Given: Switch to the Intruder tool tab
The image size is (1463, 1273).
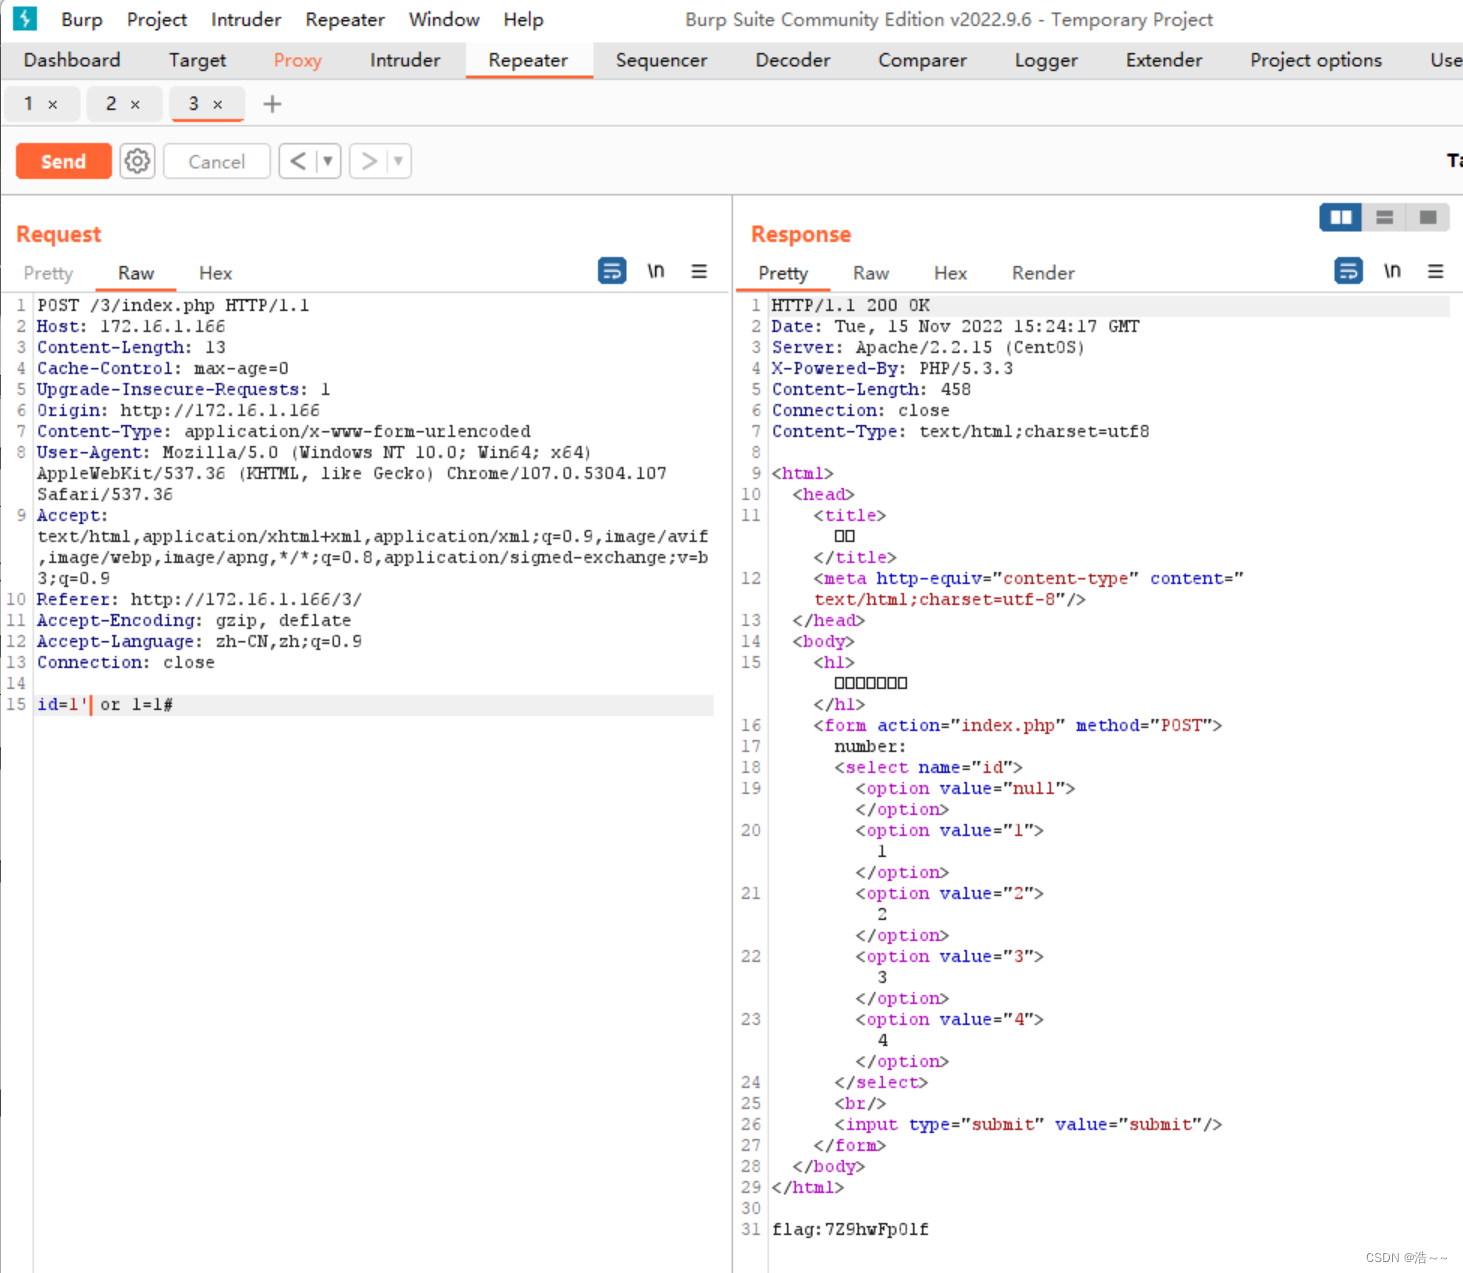Looking at the screenshot, I should (405, 60).
